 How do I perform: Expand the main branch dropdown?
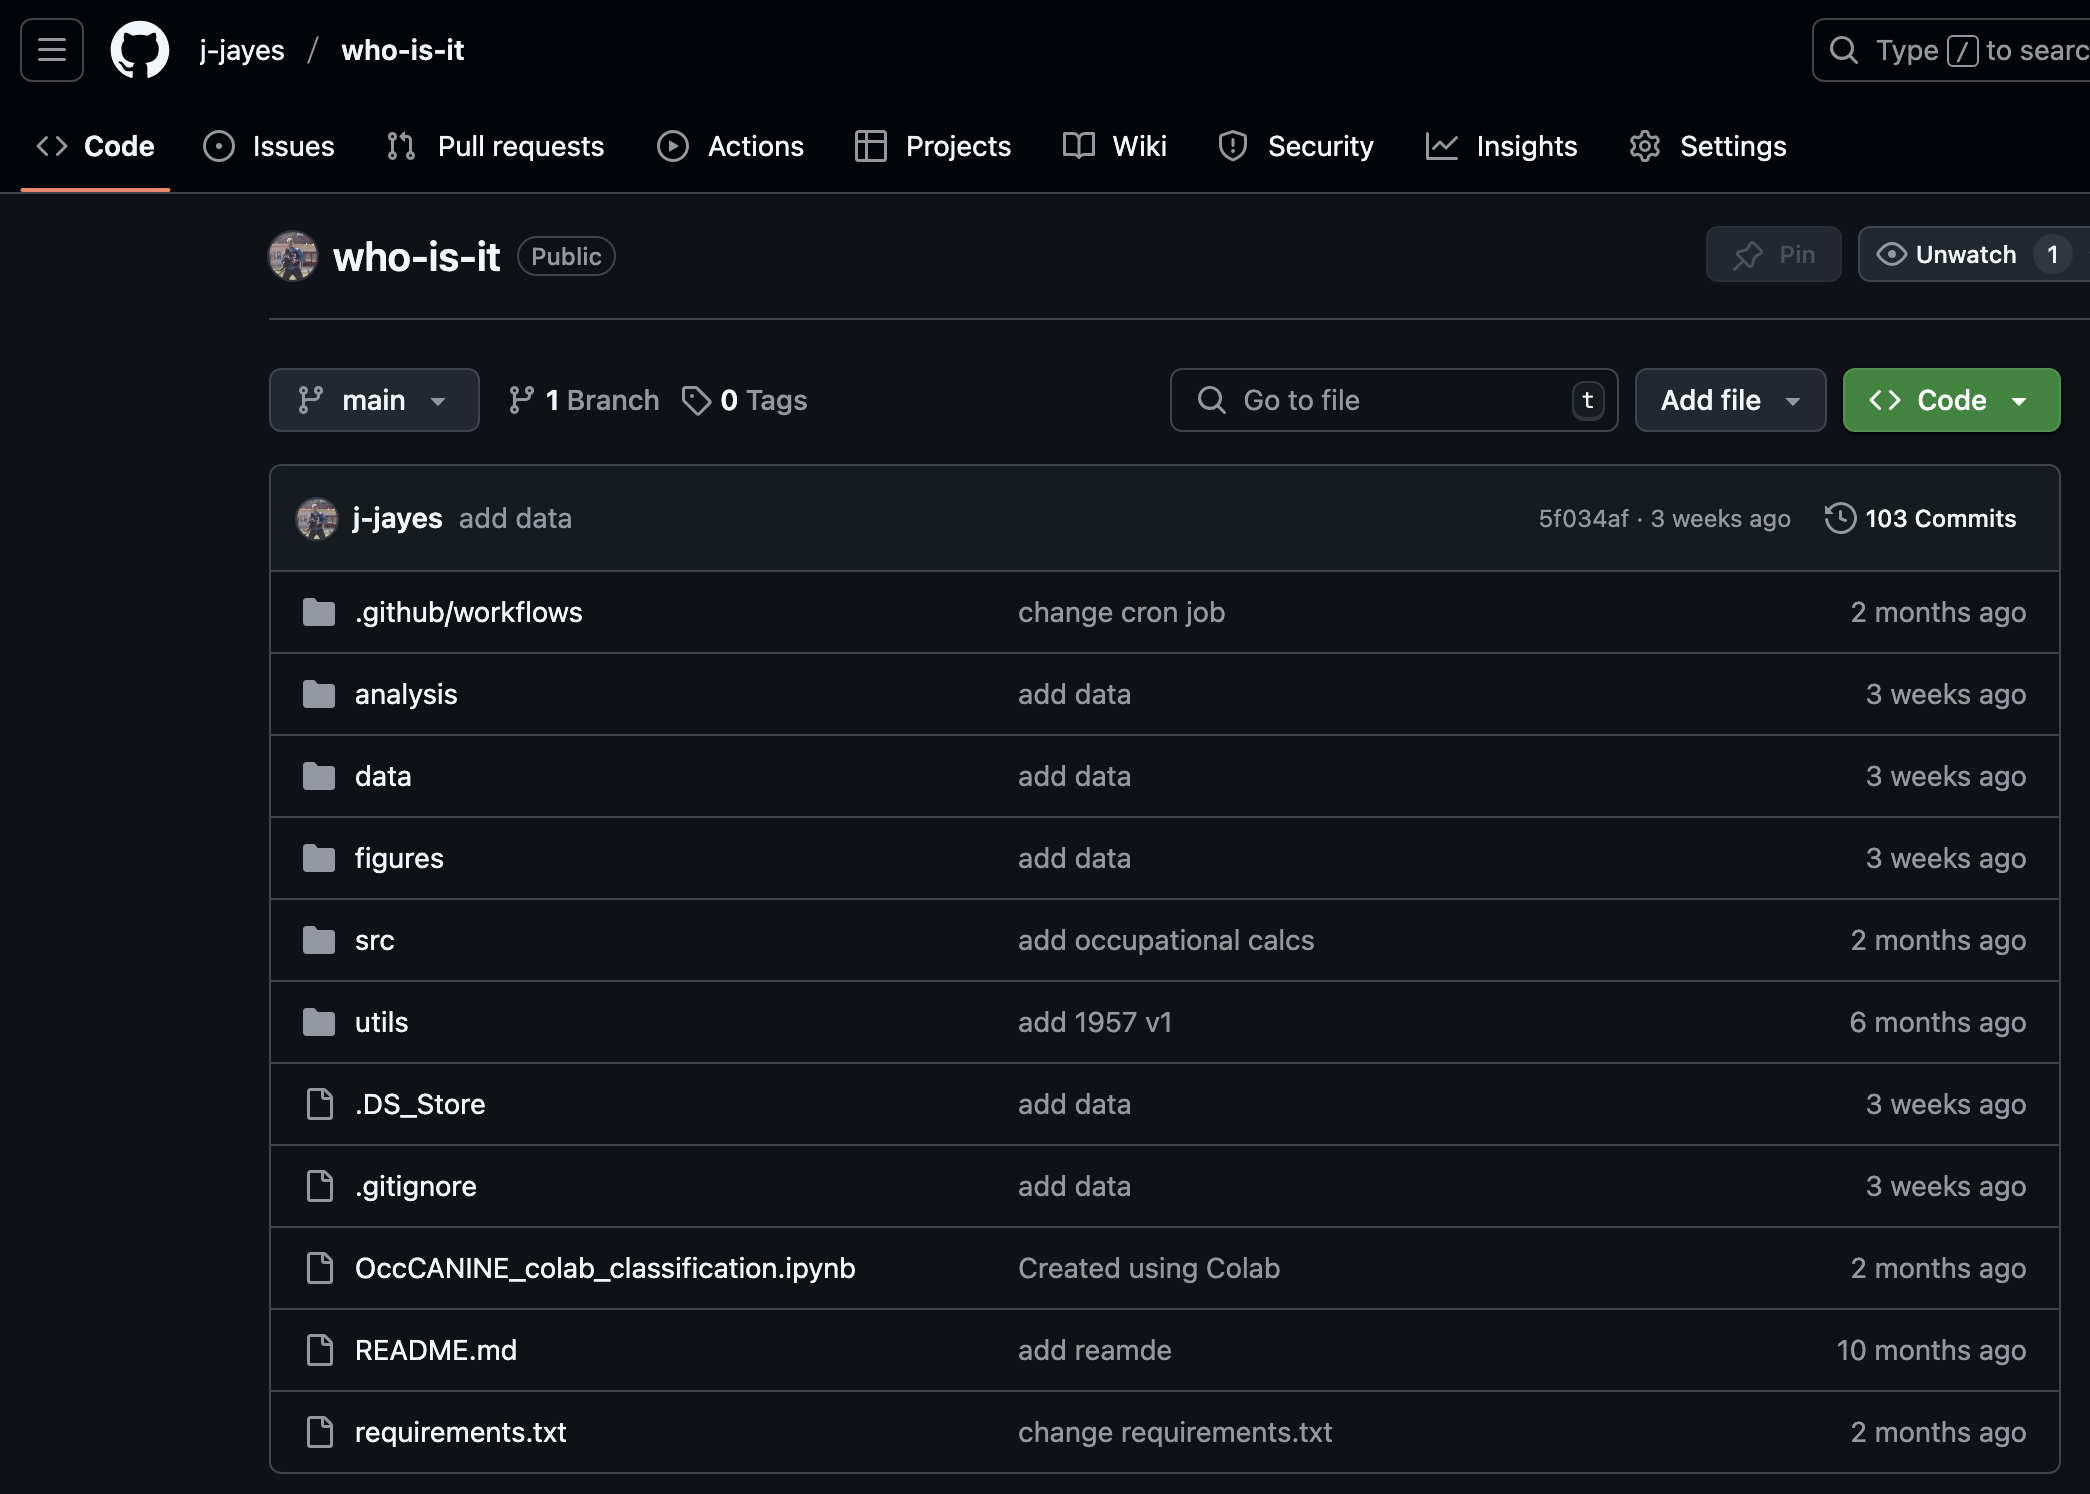pos(373,400)
